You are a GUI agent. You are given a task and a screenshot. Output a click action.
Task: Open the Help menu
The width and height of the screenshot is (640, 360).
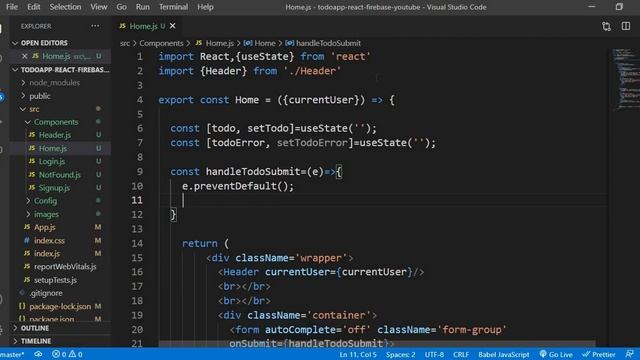[x=205, y=7]
